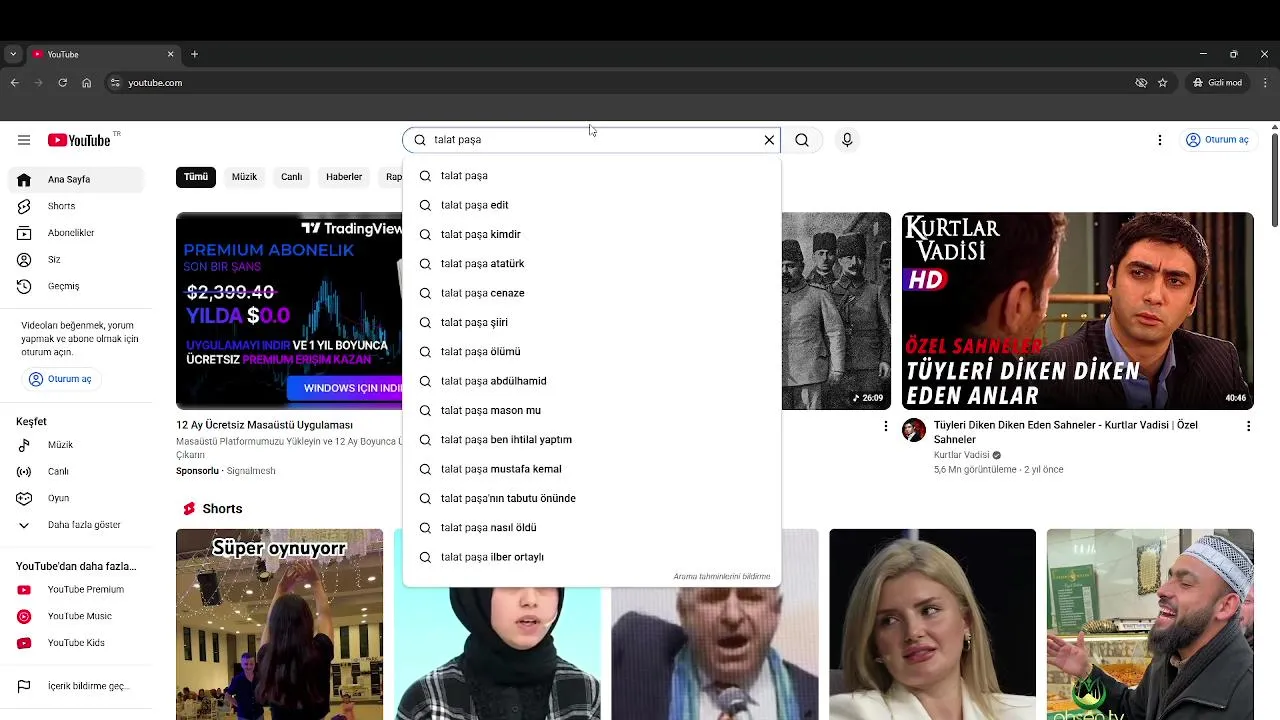
Task: Open the blonde woman Shorts thumbnail
Action: (932, 624)
